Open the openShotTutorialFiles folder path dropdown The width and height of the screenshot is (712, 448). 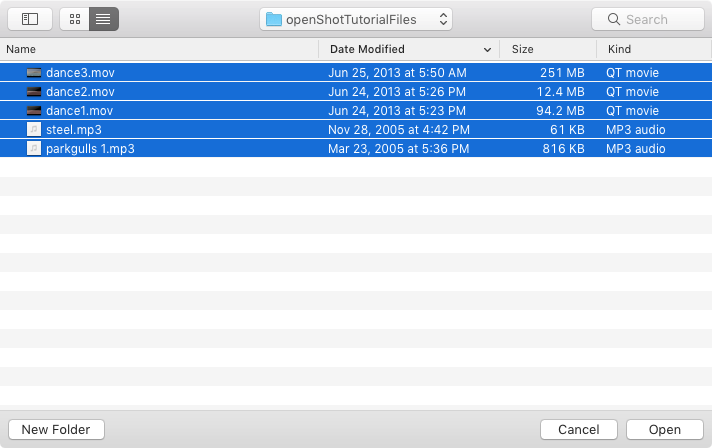click(356, 19)
